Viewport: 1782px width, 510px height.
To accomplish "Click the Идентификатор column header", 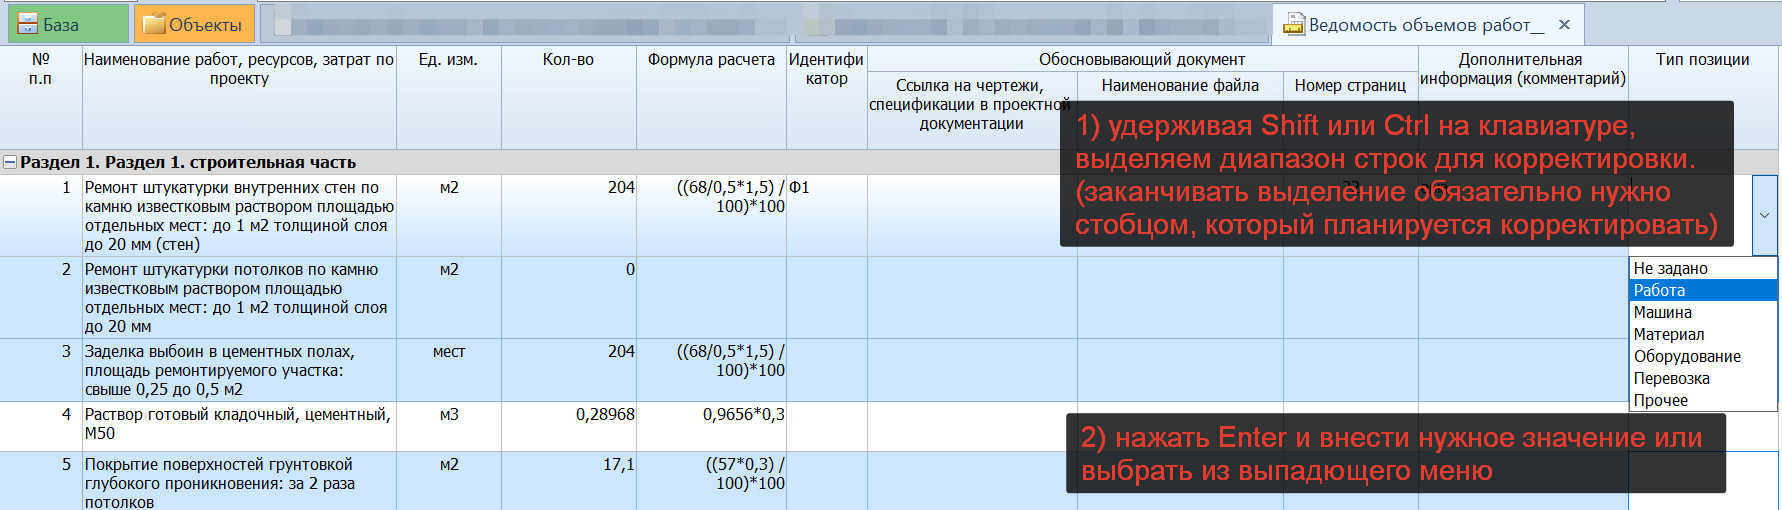I will (826, 97).
